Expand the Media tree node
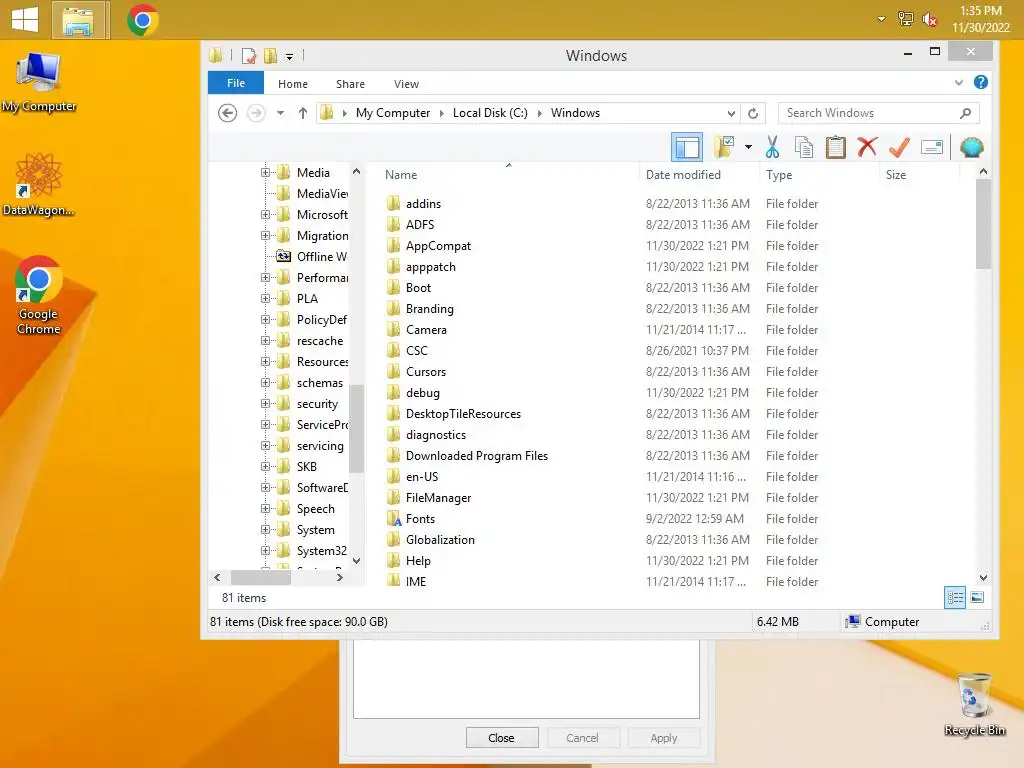 pos(265,172)
